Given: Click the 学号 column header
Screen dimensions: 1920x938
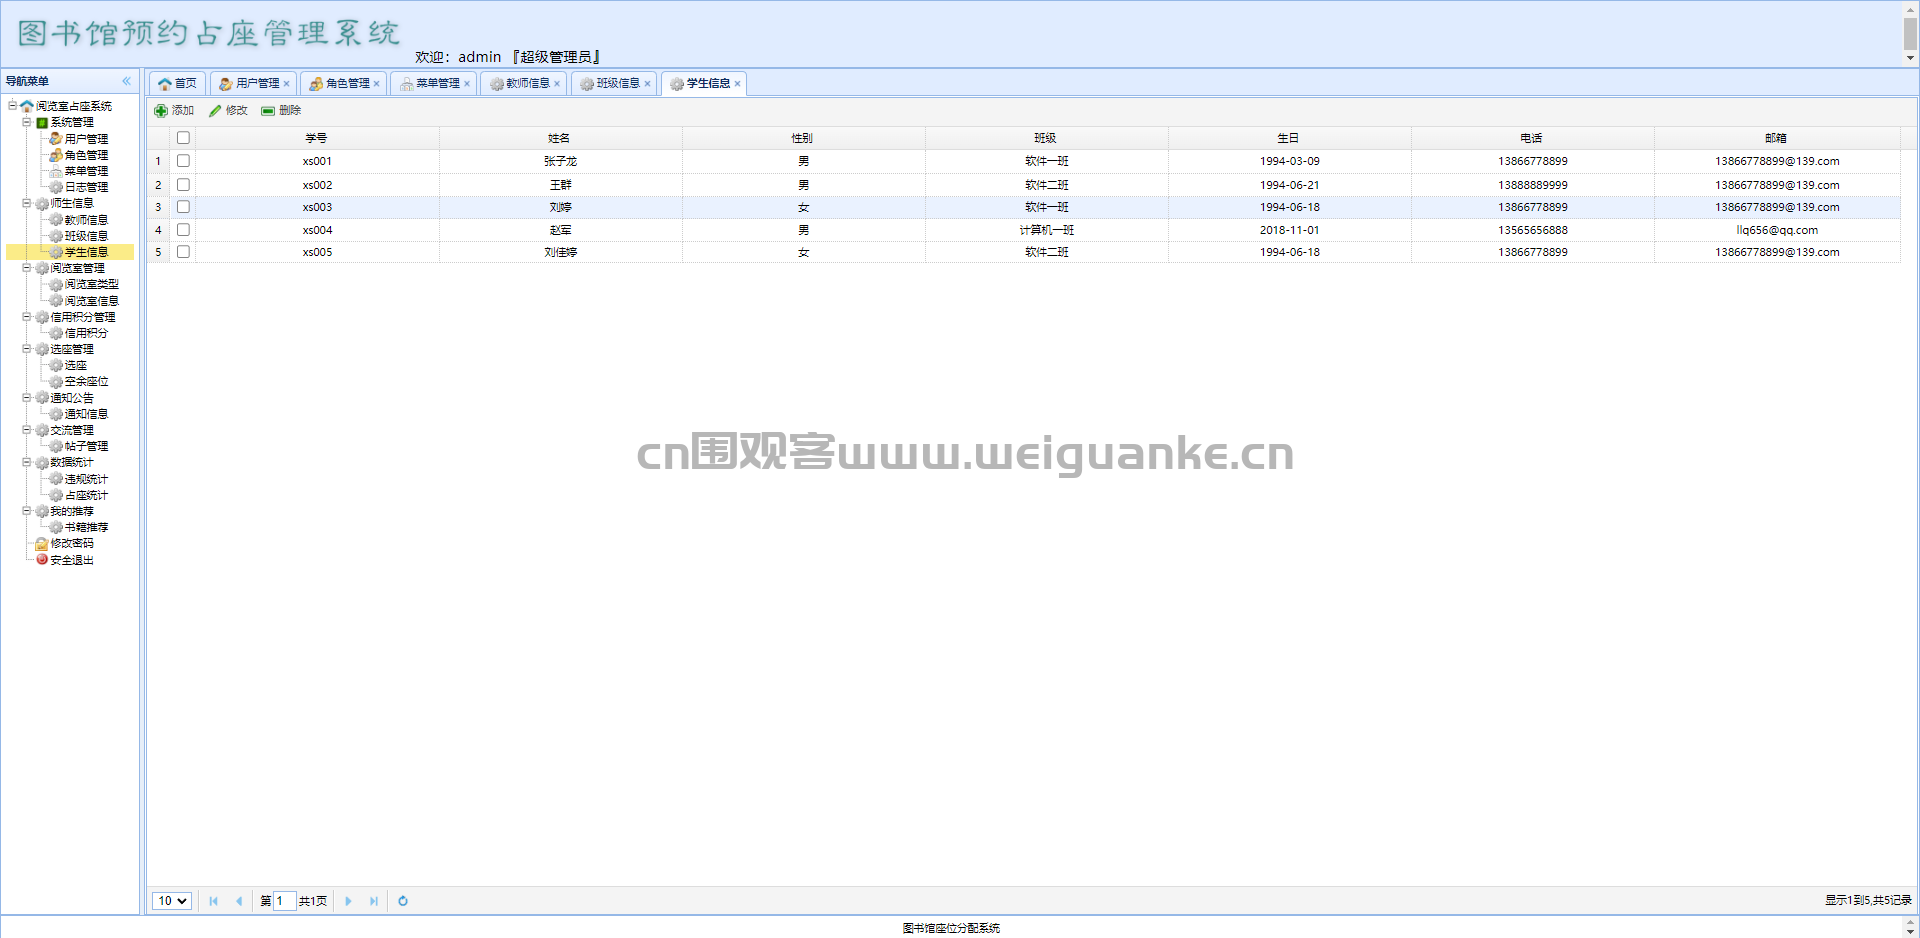Looking at the screenshot, I should (317, 138).
